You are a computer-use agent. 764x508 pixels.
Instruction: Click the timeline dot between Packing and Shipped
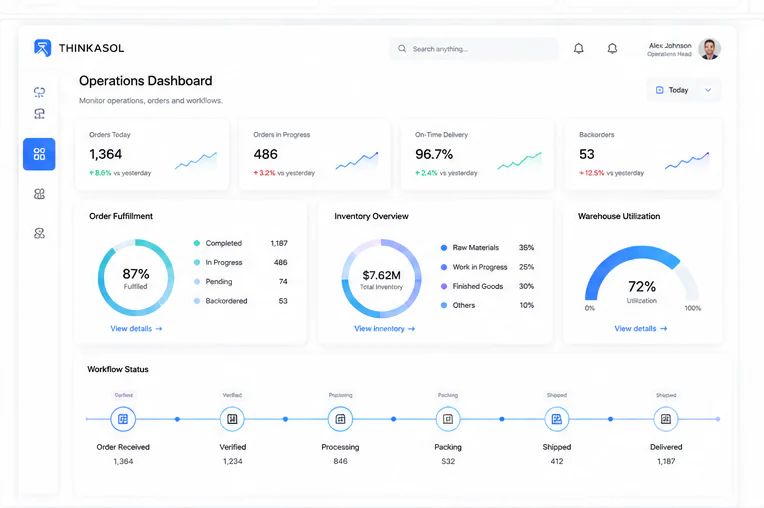(x=502, y=419)
